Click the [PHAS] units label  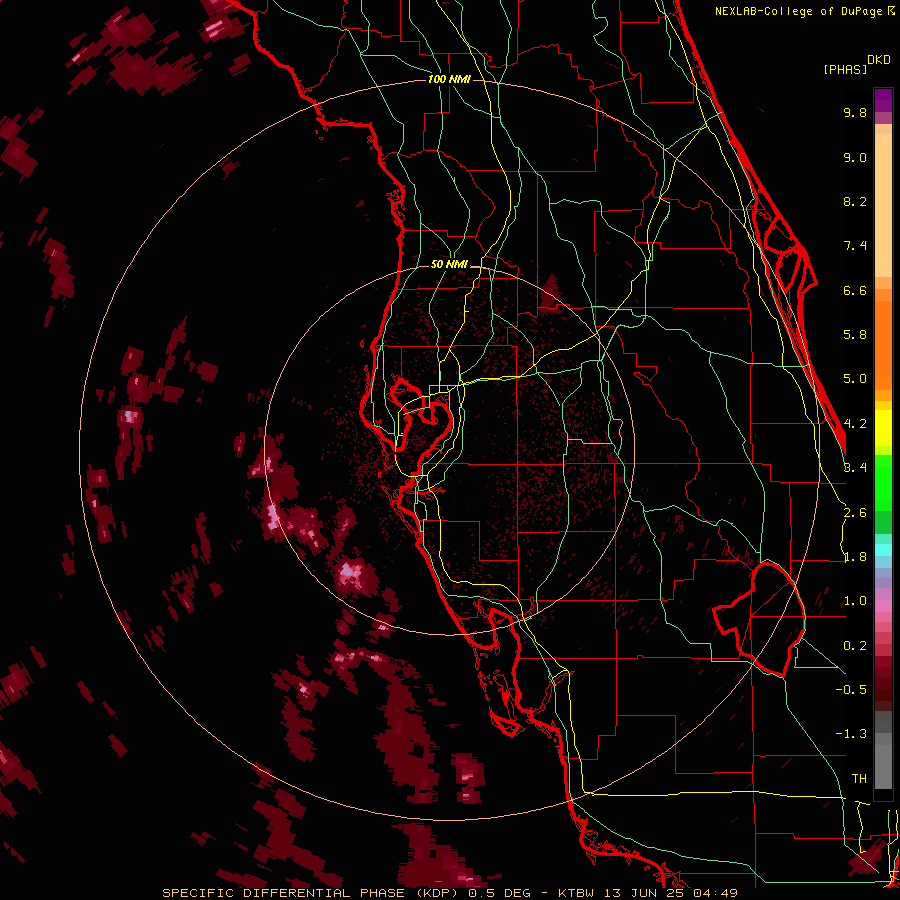pos(845,69)
